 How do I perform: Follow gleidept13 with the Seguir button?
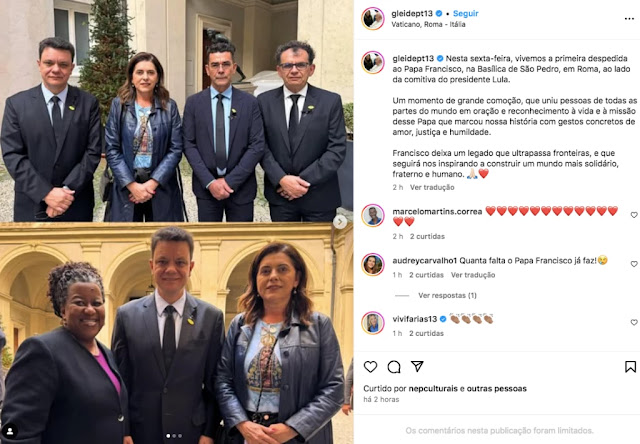(x=465, y=13)
